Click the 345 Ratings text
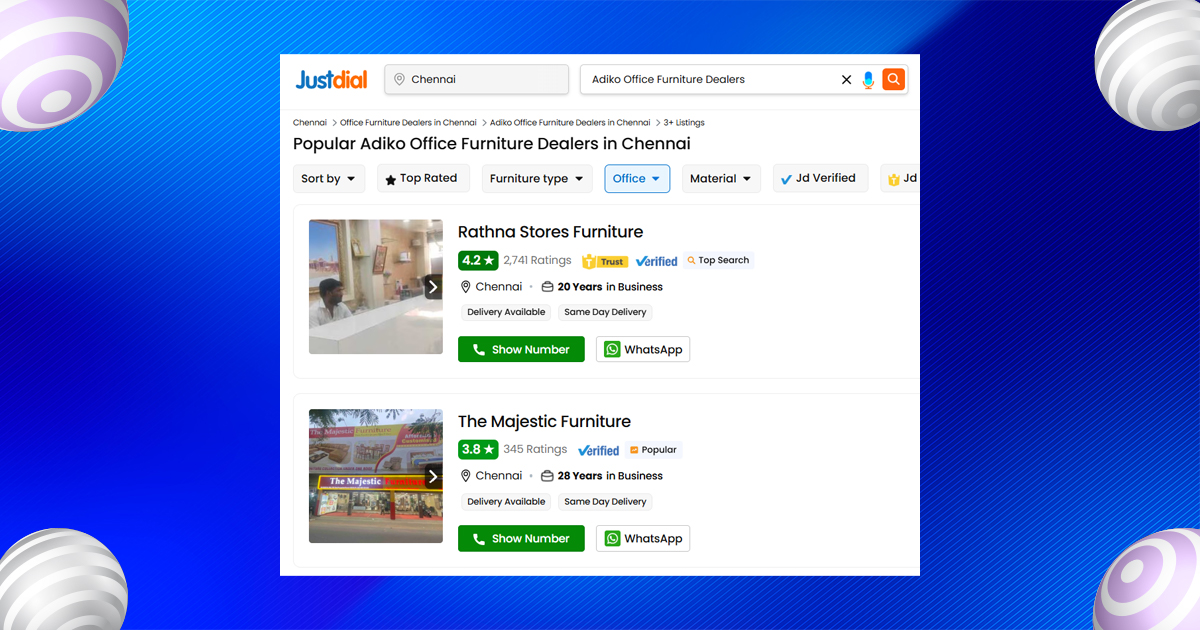Screen dimensions: 1200x630 [535, 449]
